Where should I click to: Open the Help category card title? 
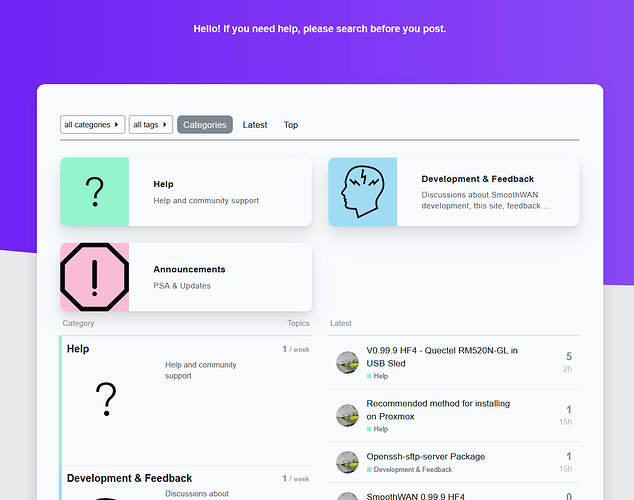click(x=163, y=184)
